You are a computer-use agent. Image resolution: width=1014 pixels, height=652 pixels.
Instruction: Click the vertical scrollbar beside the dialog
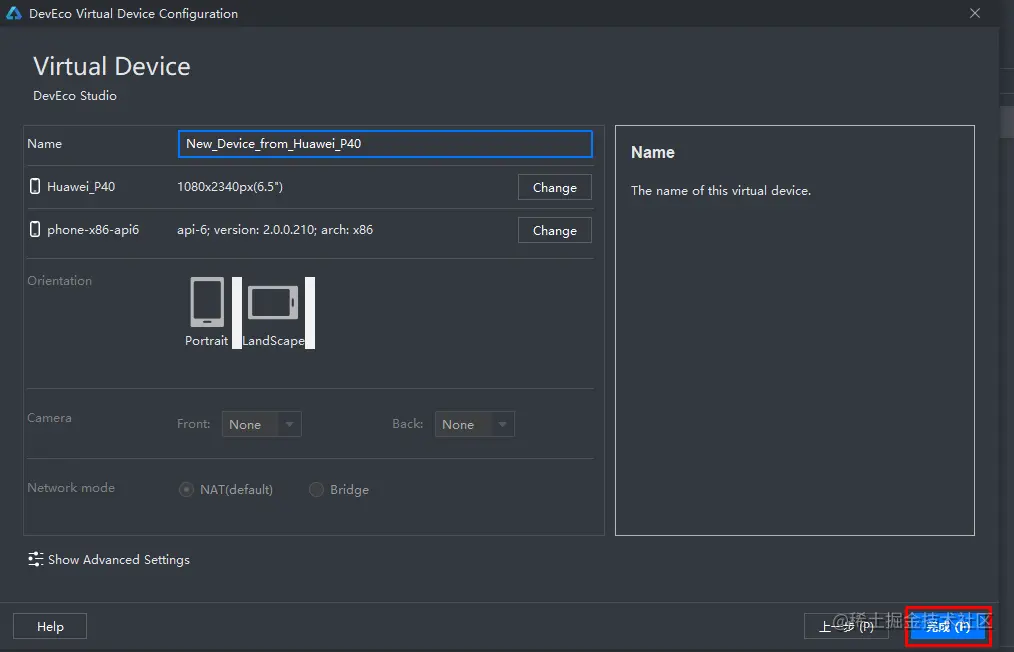pyautogui.click(x=1007, y=122)
